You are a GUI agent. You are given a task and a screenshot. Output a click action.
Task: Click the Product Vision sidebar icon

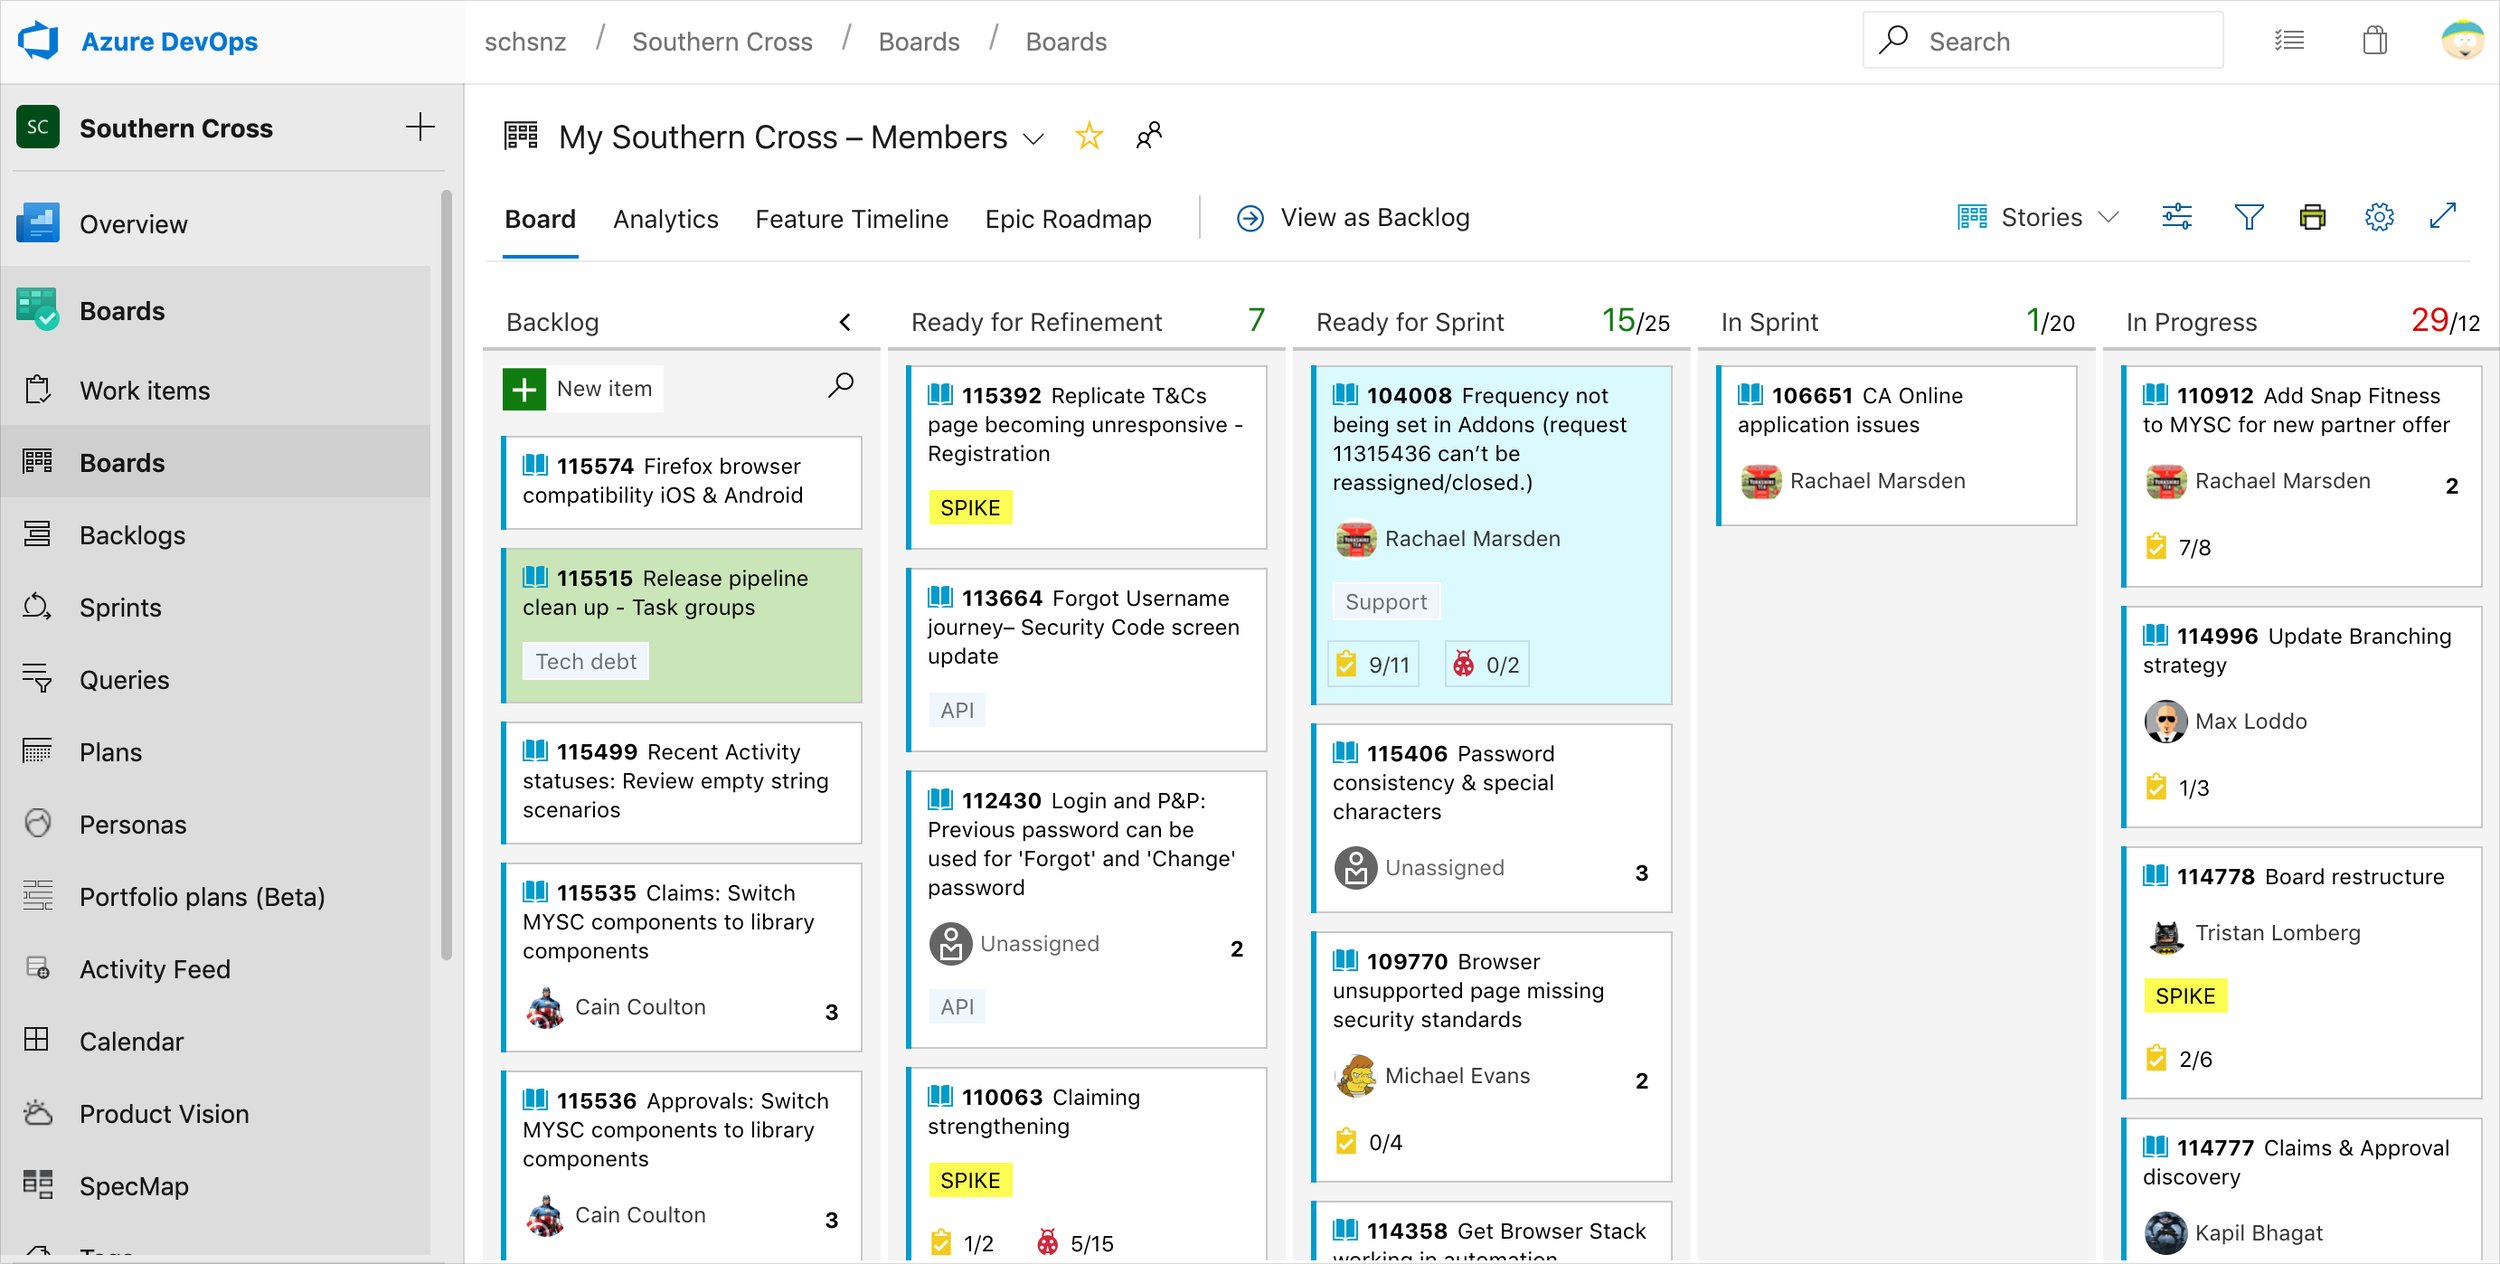[38, 1112]
